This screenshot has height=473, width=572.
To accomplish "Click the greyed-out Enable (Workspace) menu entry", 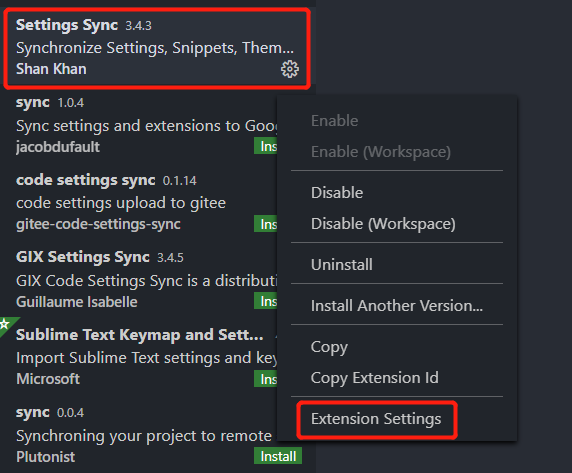I will pos(381,152).
